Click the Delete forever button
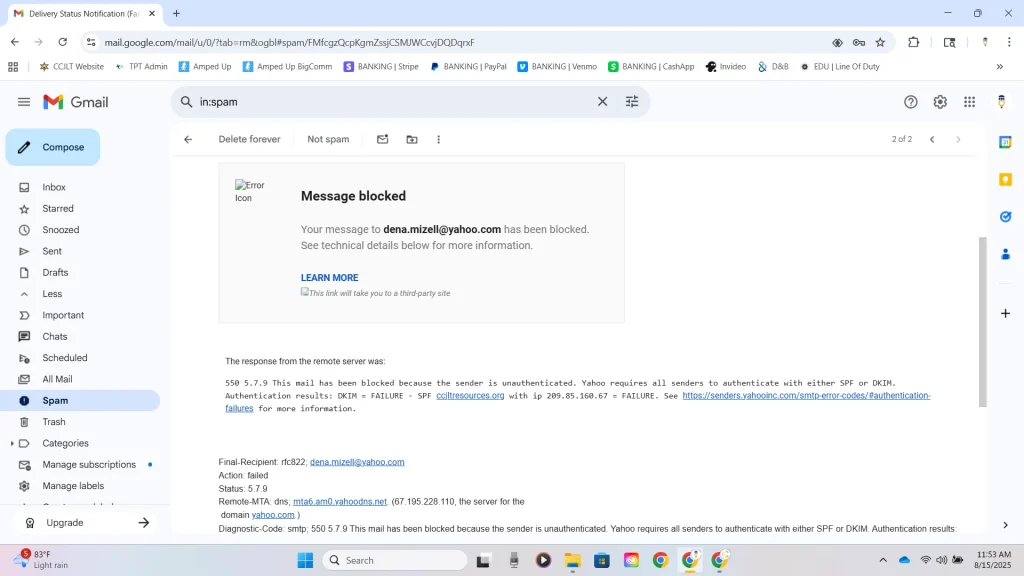 249,140
